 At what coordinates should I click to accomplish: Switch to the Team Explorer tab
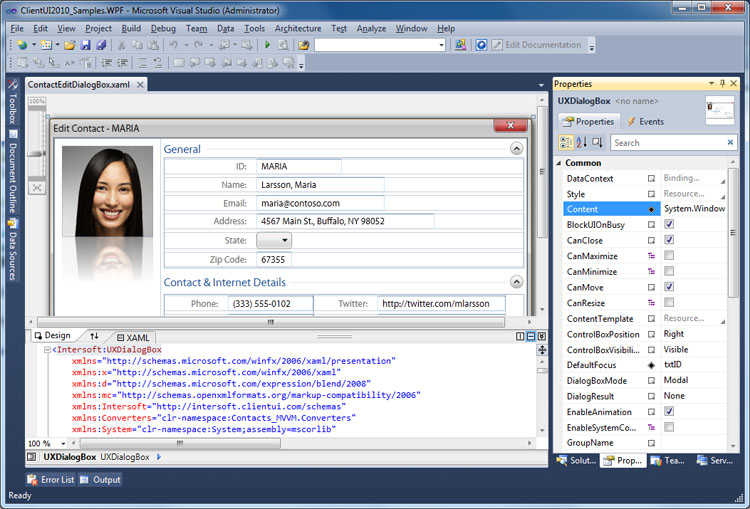tap(668, 461)
